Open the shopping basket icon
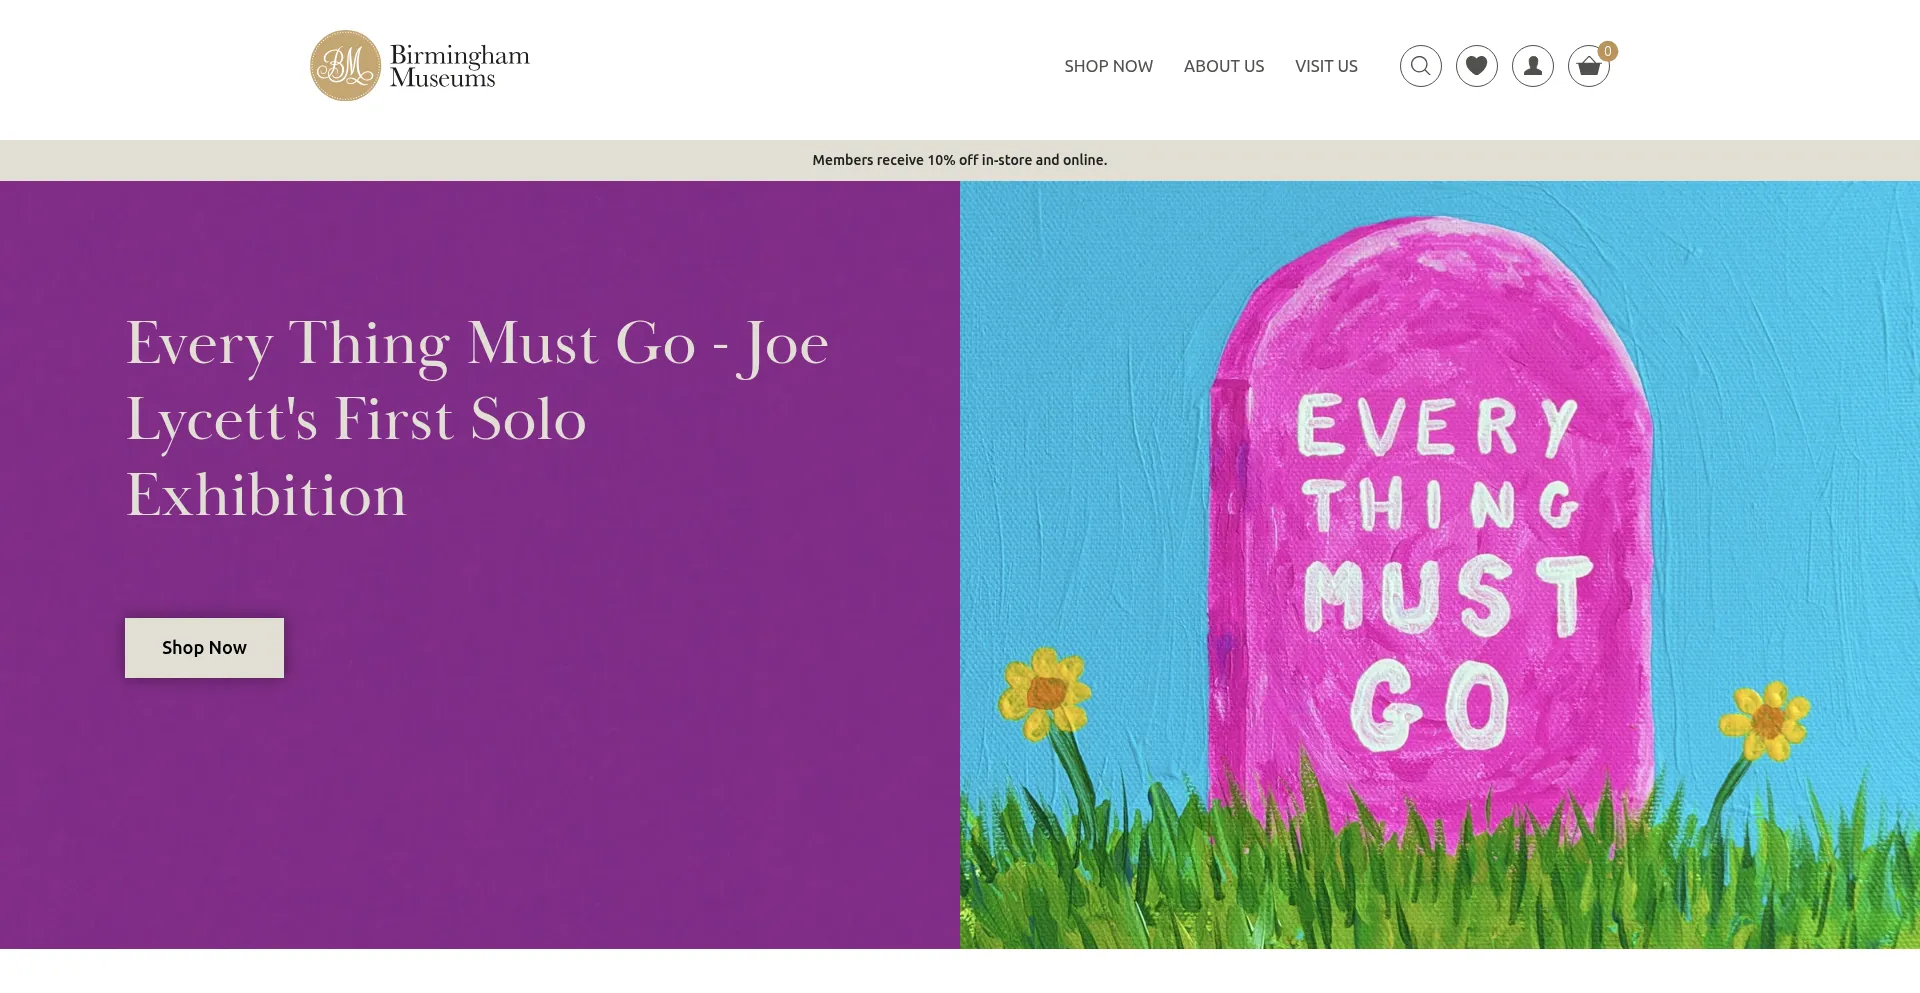 coord(1588,66)
